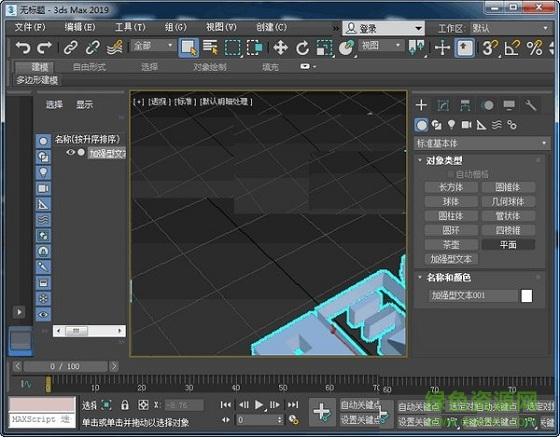The height and width of the screenshot is (440, 560).
Task: Activate Select and Scale tool
Action: (324, 48)
